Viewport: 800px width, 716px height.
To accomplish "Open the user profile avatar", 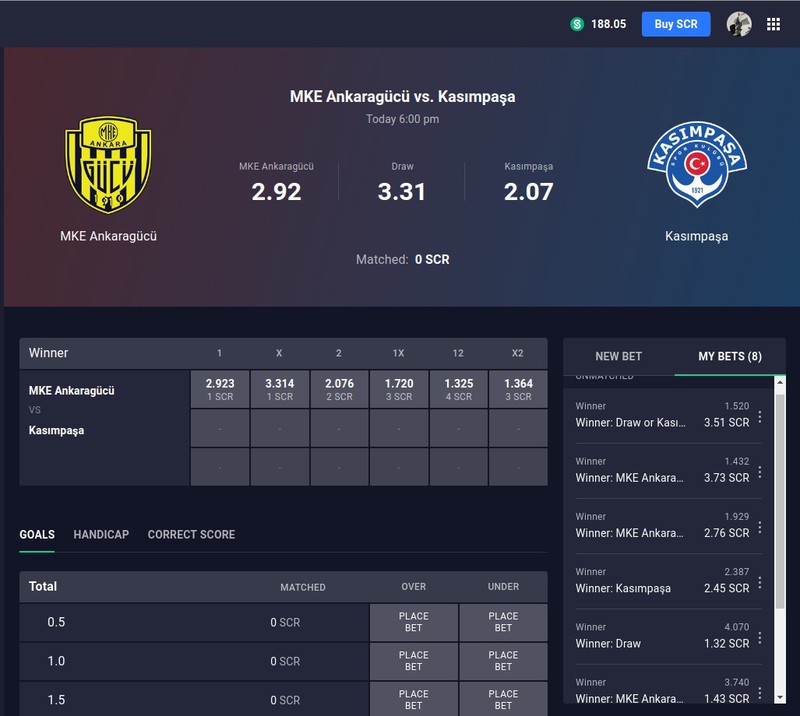I will 739,24.
